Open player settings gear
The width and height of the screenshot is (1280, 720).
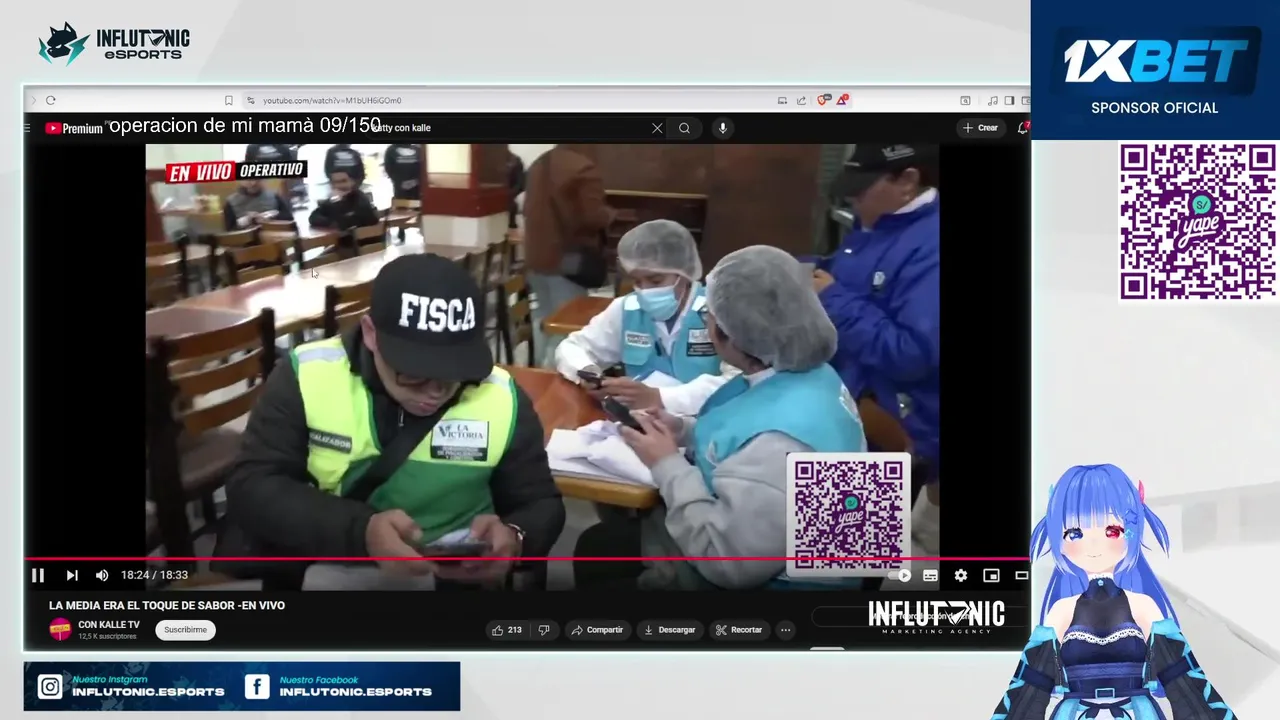(x=961, y=575)
